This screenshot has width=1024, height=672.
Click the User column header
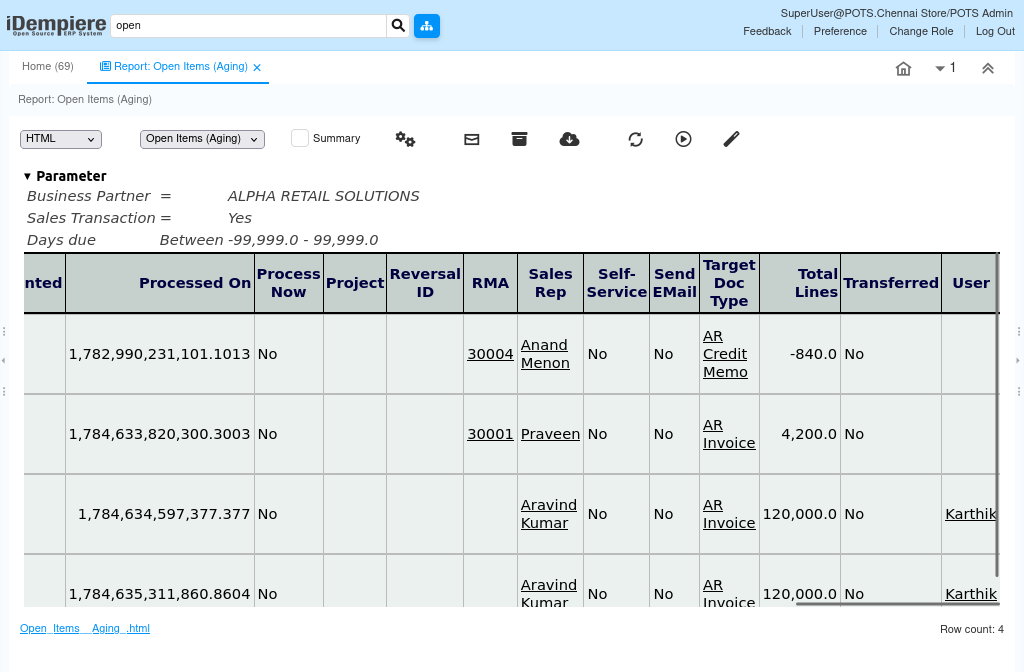click(x=970, y=283)
